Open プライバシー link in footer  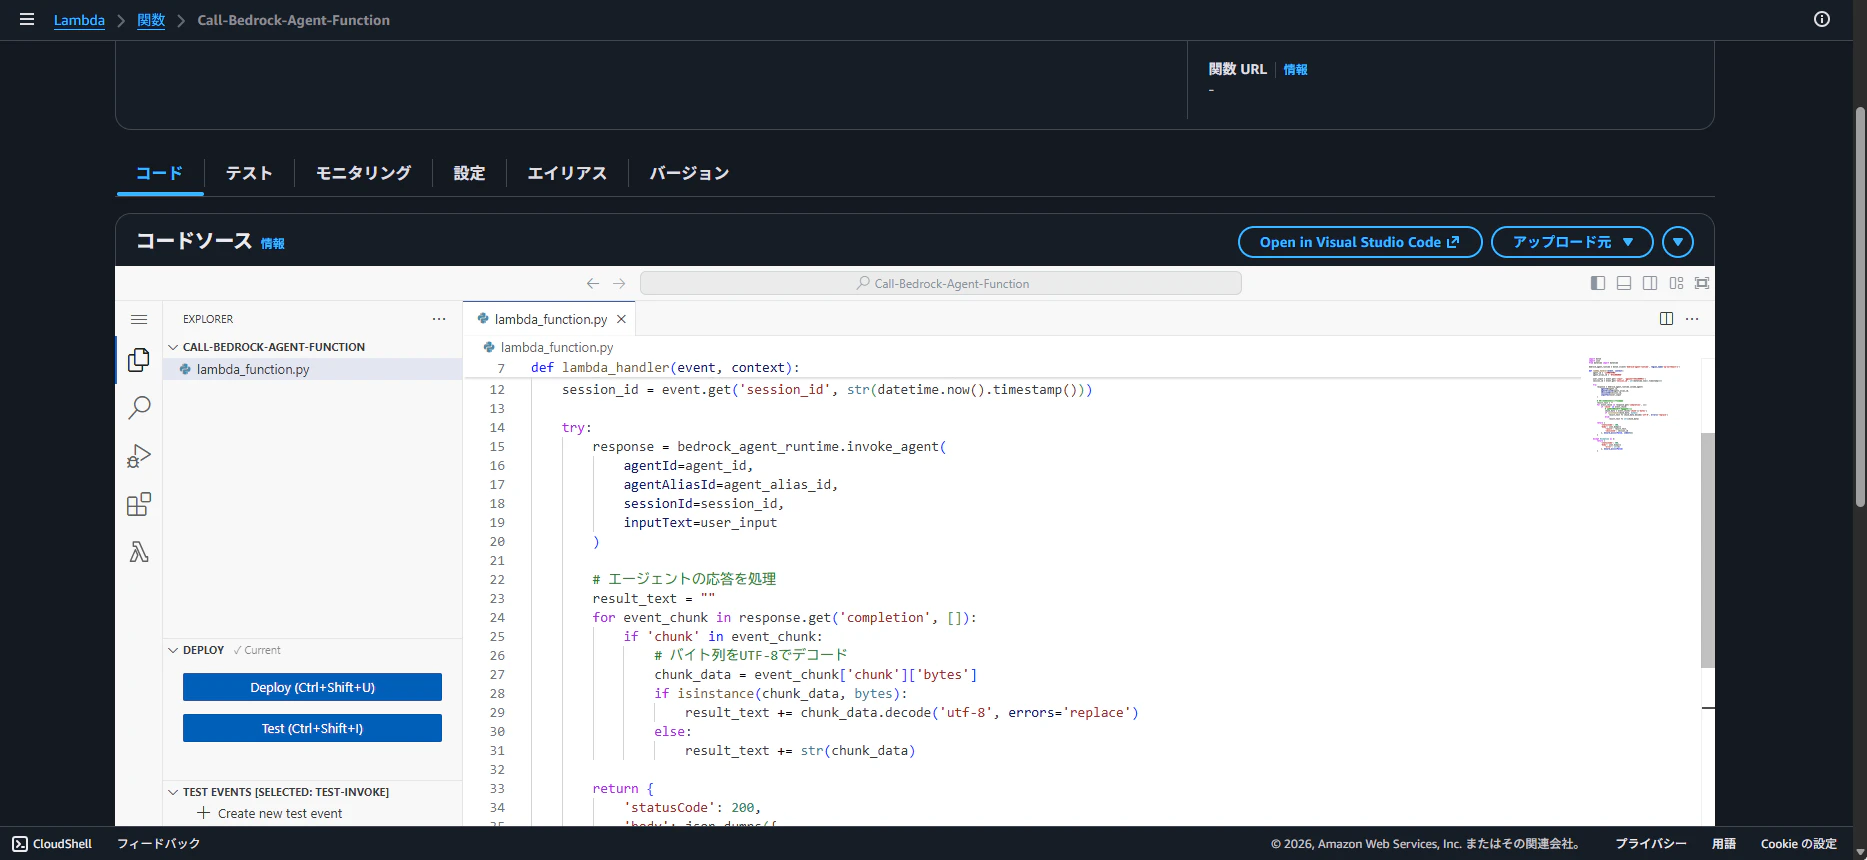coord(1651,844)
